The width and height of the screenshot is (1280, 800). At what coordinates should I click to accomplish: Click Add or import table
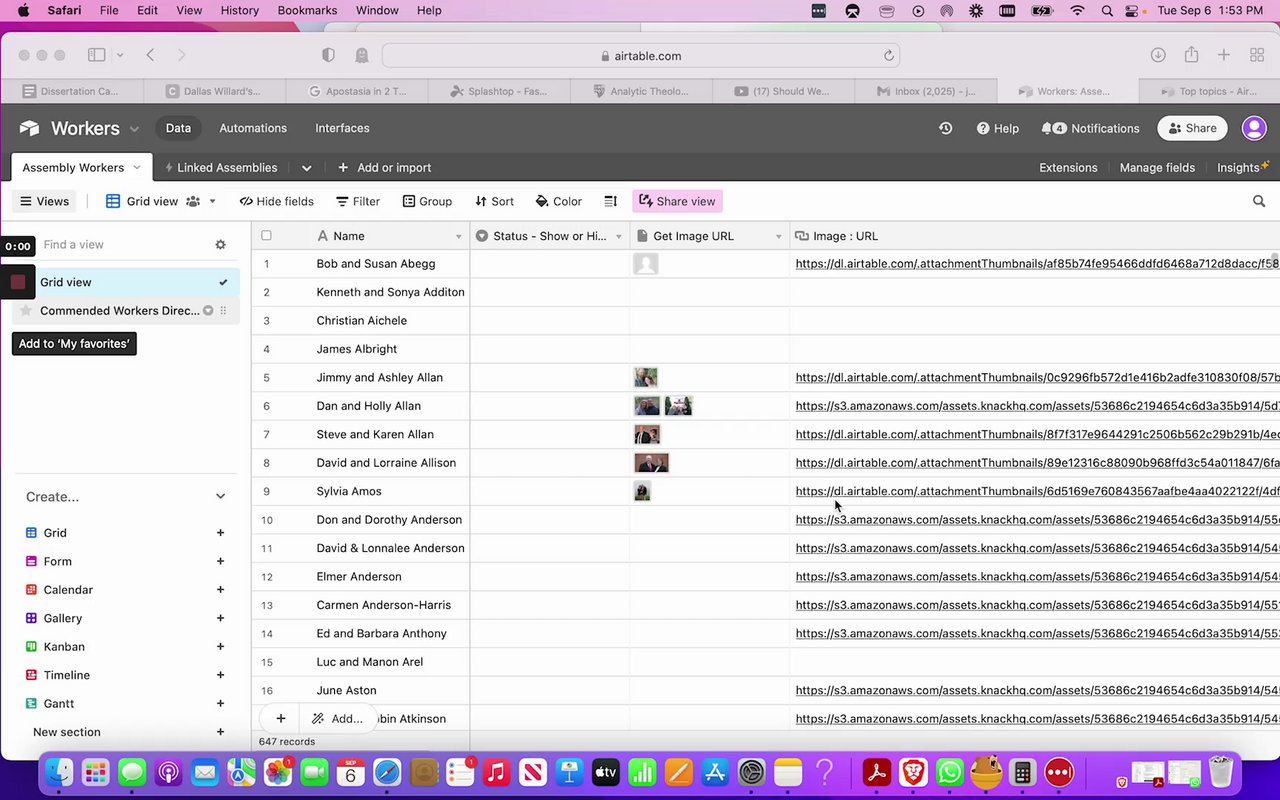[385, 167]
